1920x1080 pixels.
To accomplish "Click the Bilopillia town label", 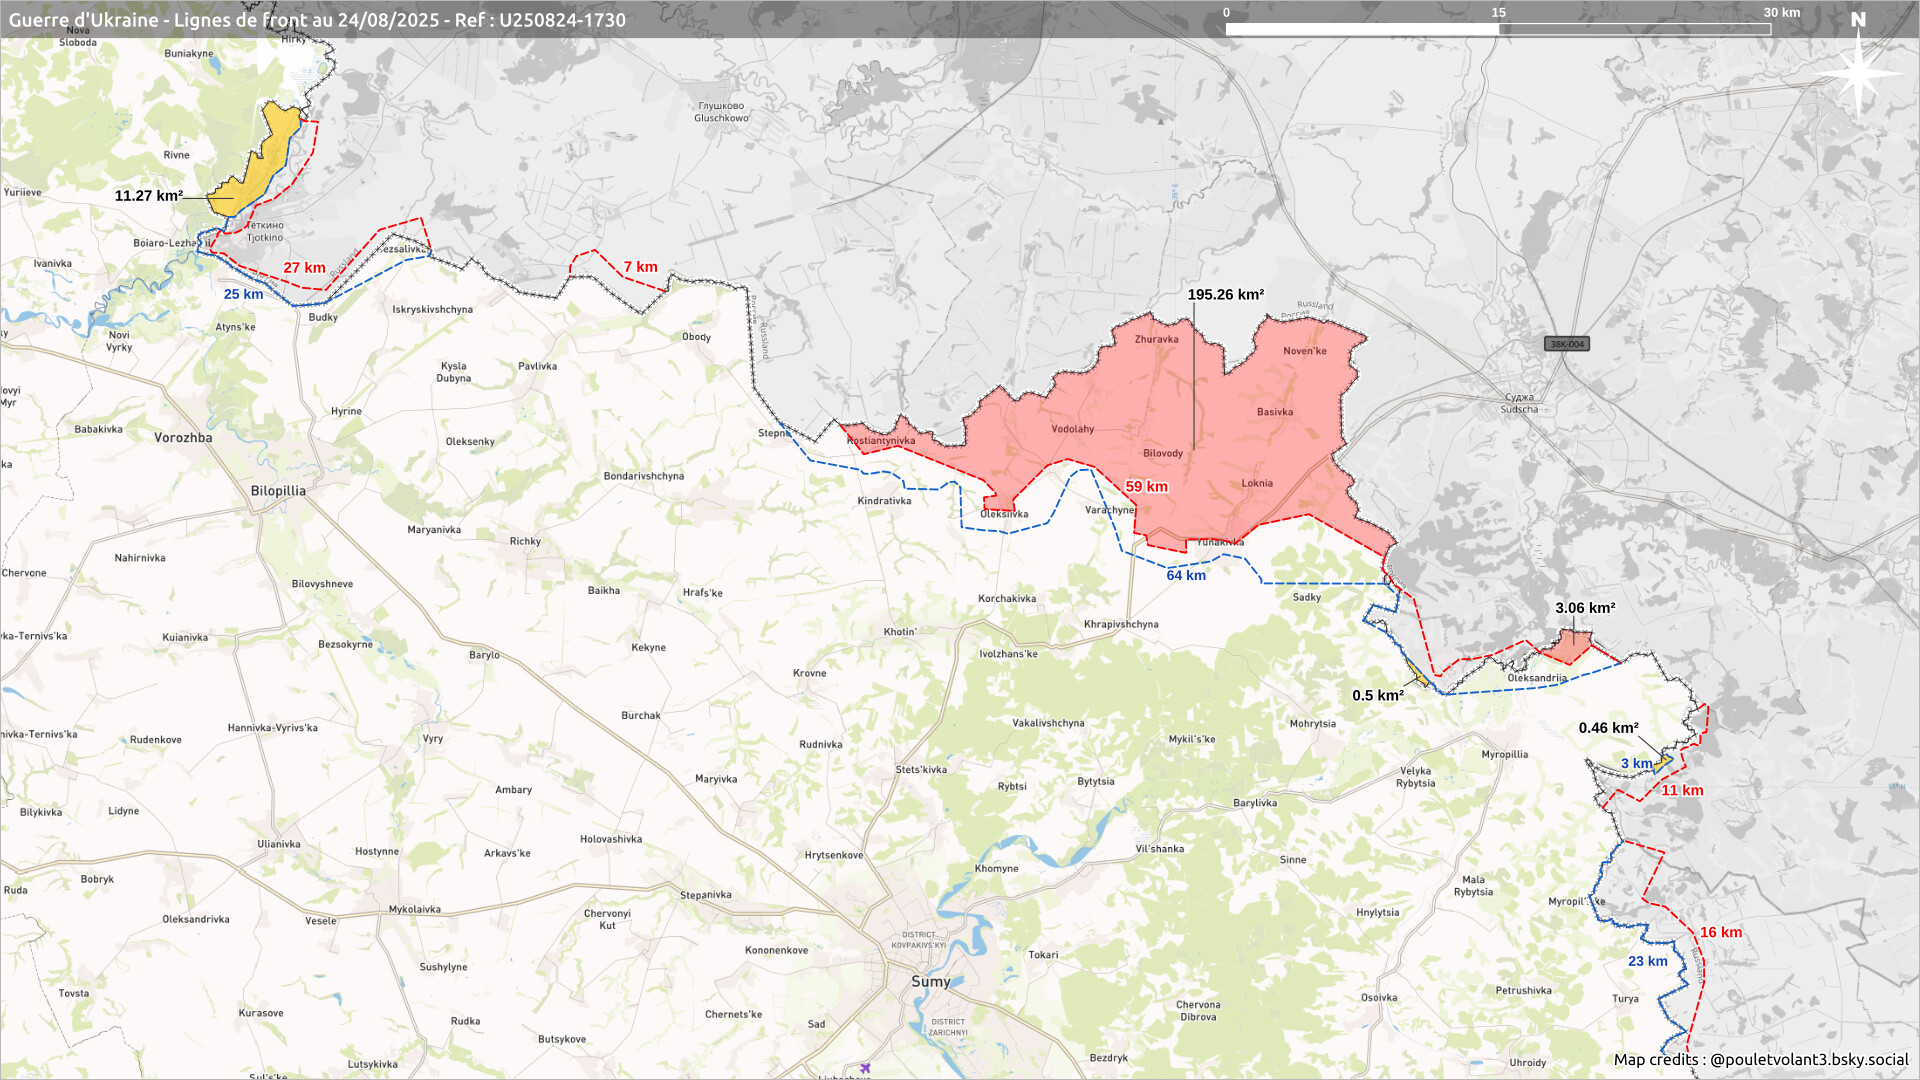I will point(278,491).
